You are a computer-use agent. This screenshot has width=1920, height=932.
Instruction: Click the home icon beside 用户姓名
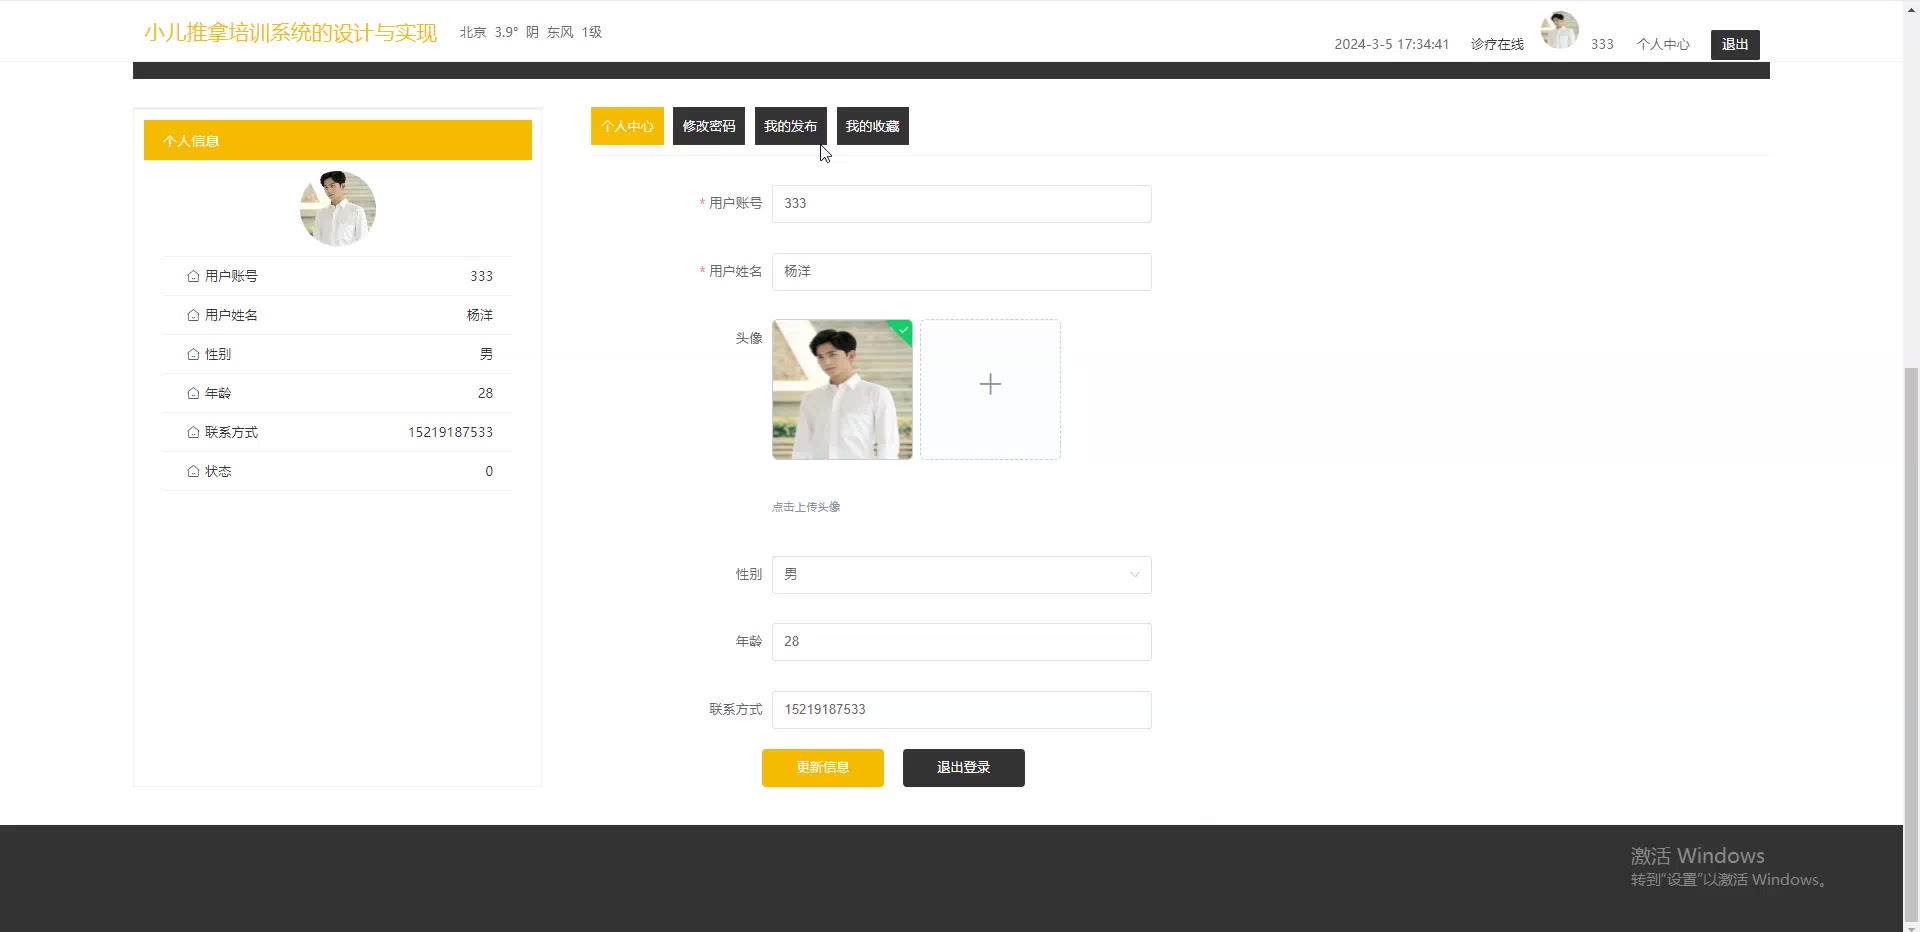[193, 315]
